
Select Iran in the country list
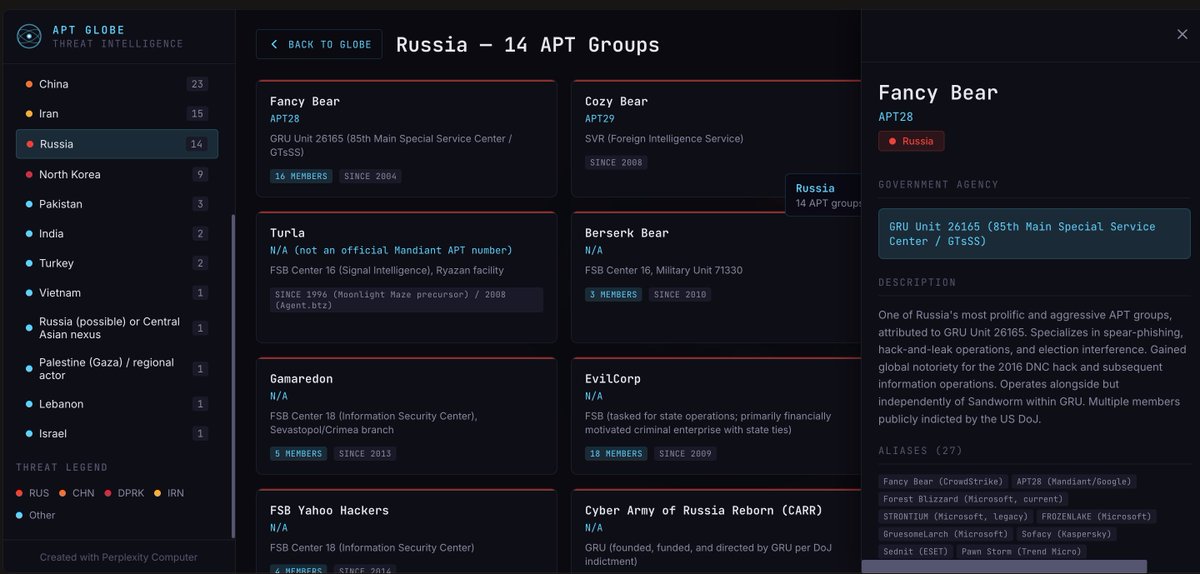pyautogui.click(x=117, y=114)
